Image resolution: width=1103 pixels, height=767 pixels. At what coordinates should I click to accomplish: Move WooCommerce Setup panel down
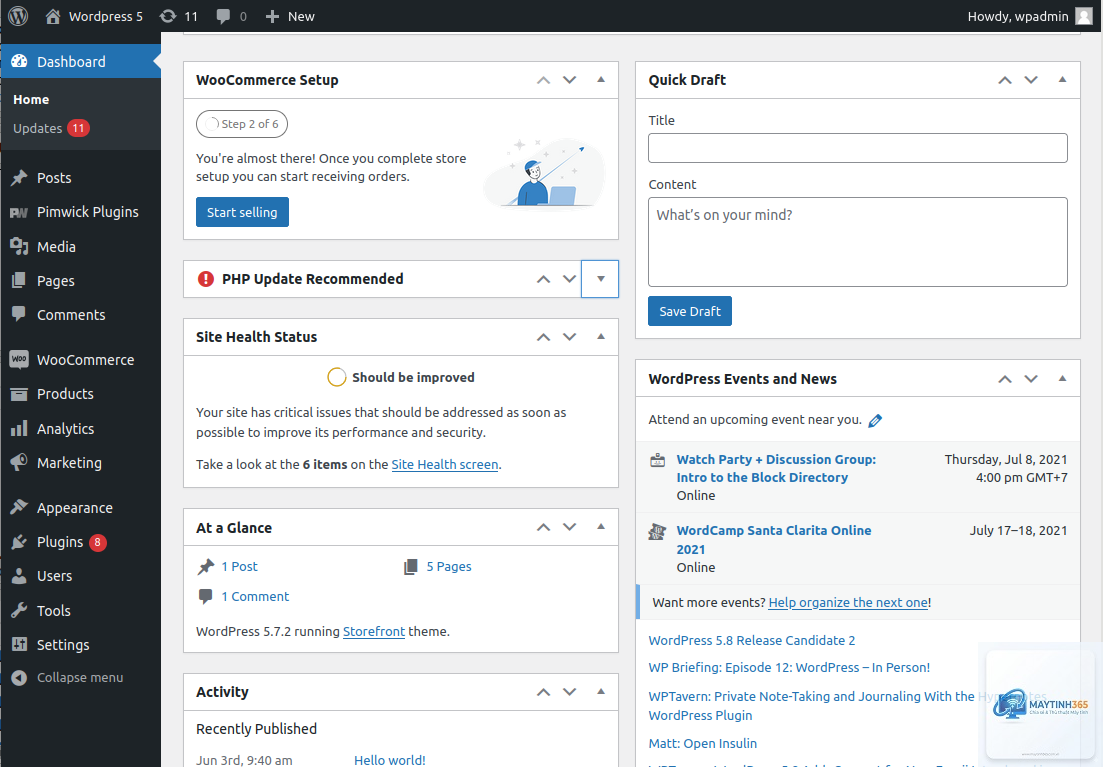coord(570,80)
